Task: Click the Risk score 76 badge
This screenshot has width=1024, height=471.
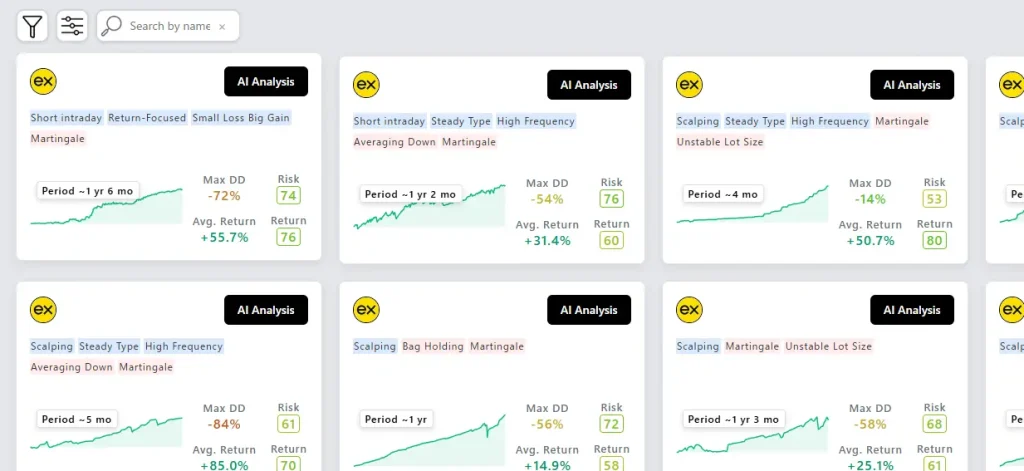Action: pyautogui.click(x=611, y=200)
